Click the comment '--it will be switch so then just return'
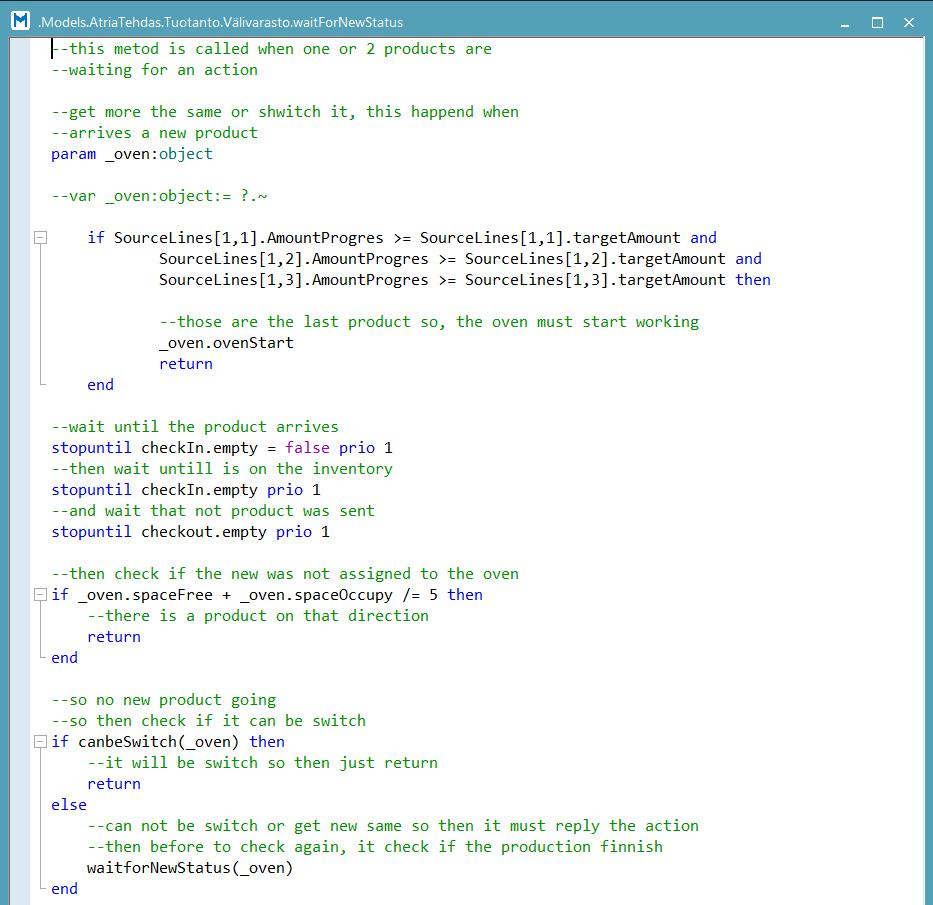This screenshot has width=933, height=905. 262,763
